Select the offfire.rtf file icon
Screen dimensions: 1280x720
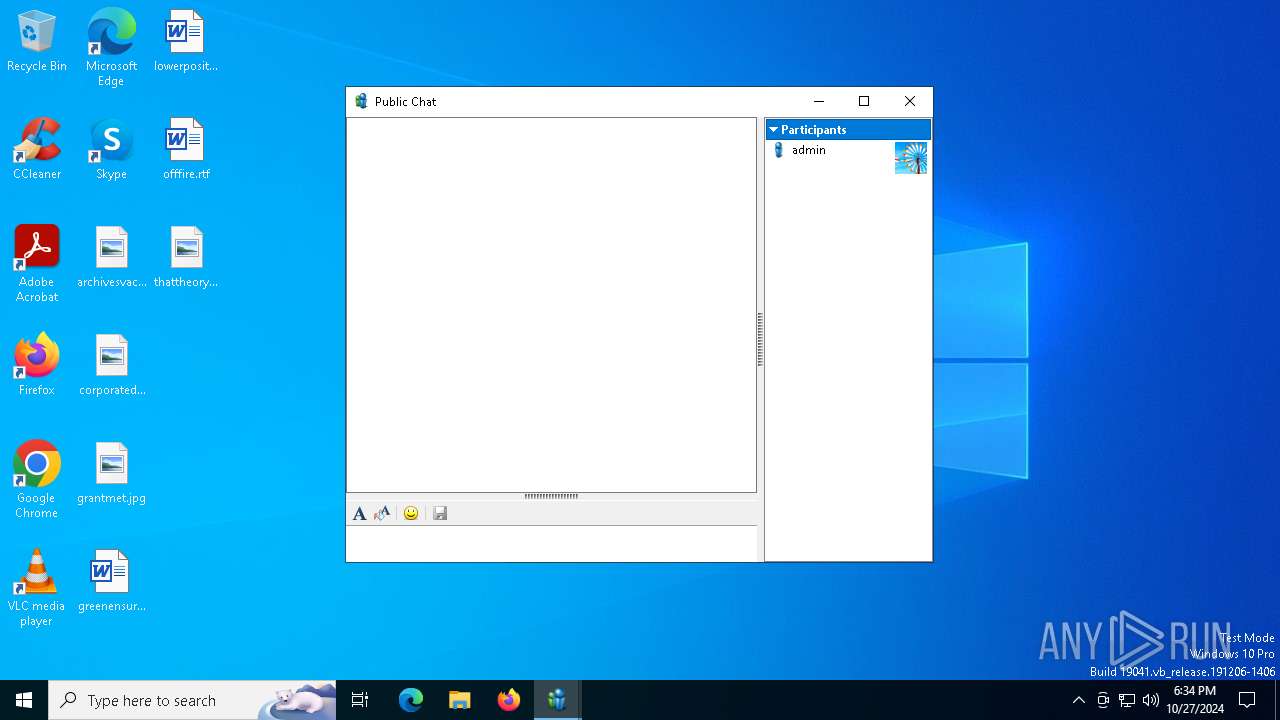point(186,150)
